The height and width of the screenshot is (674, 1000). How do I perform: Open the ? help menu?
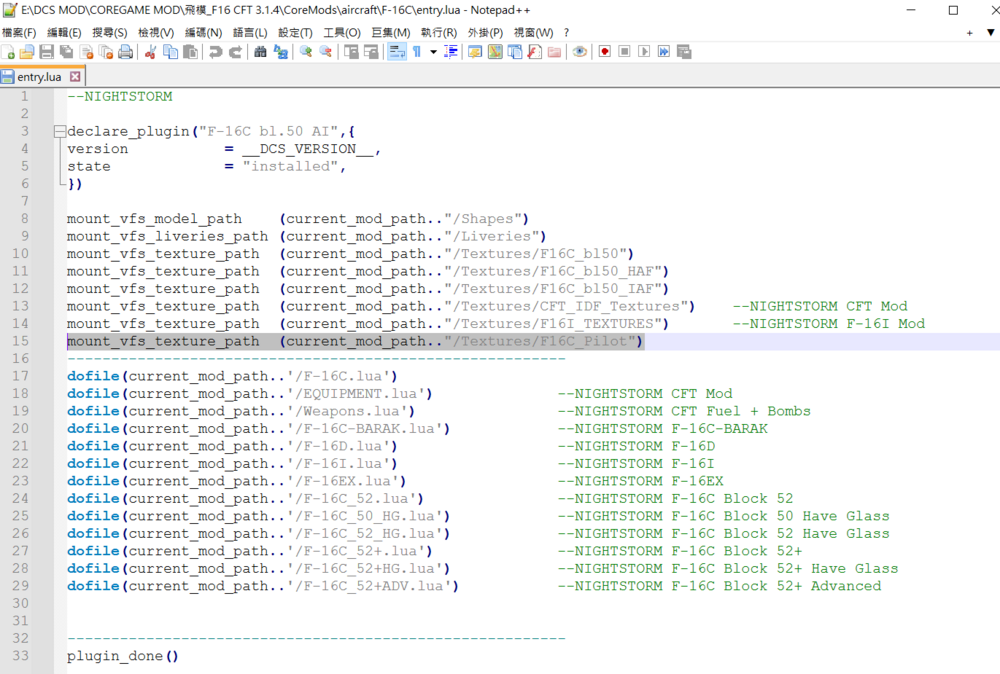pos(566,33)
